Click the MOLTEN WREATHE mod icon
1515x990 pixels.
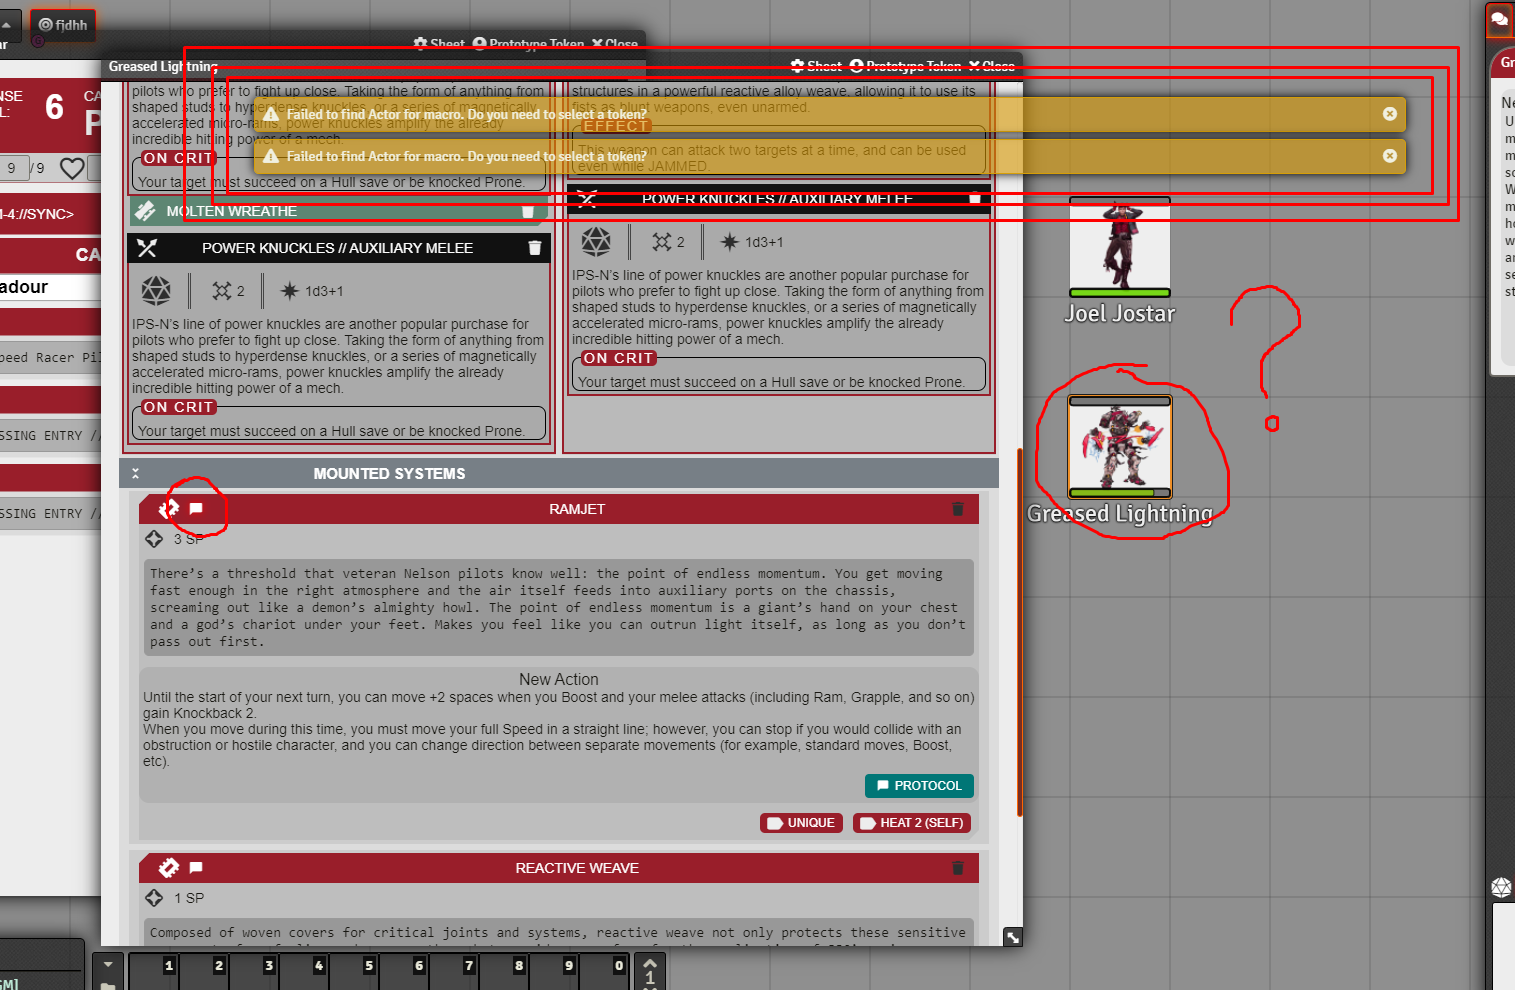146,211
